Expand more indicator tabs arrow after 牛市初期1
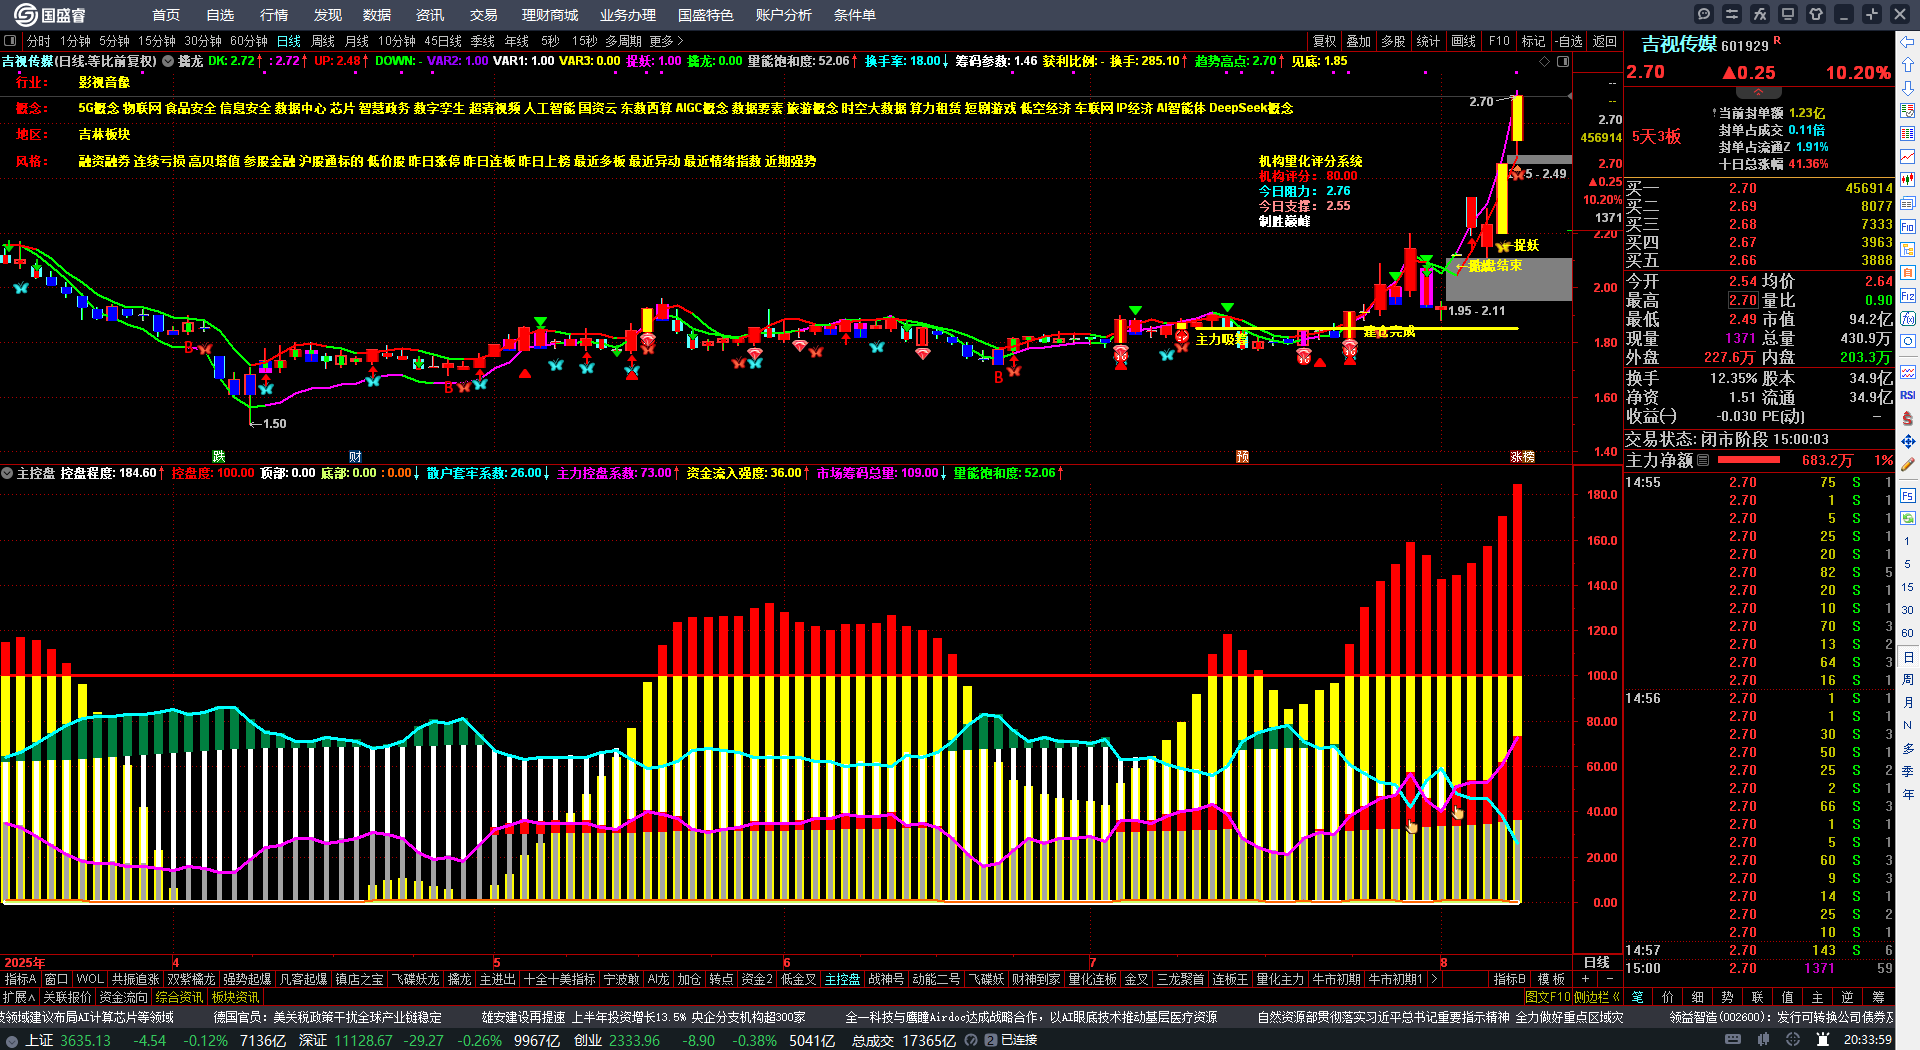1920x1050 pixels. pyautogui.click(x=1434, y=979)
